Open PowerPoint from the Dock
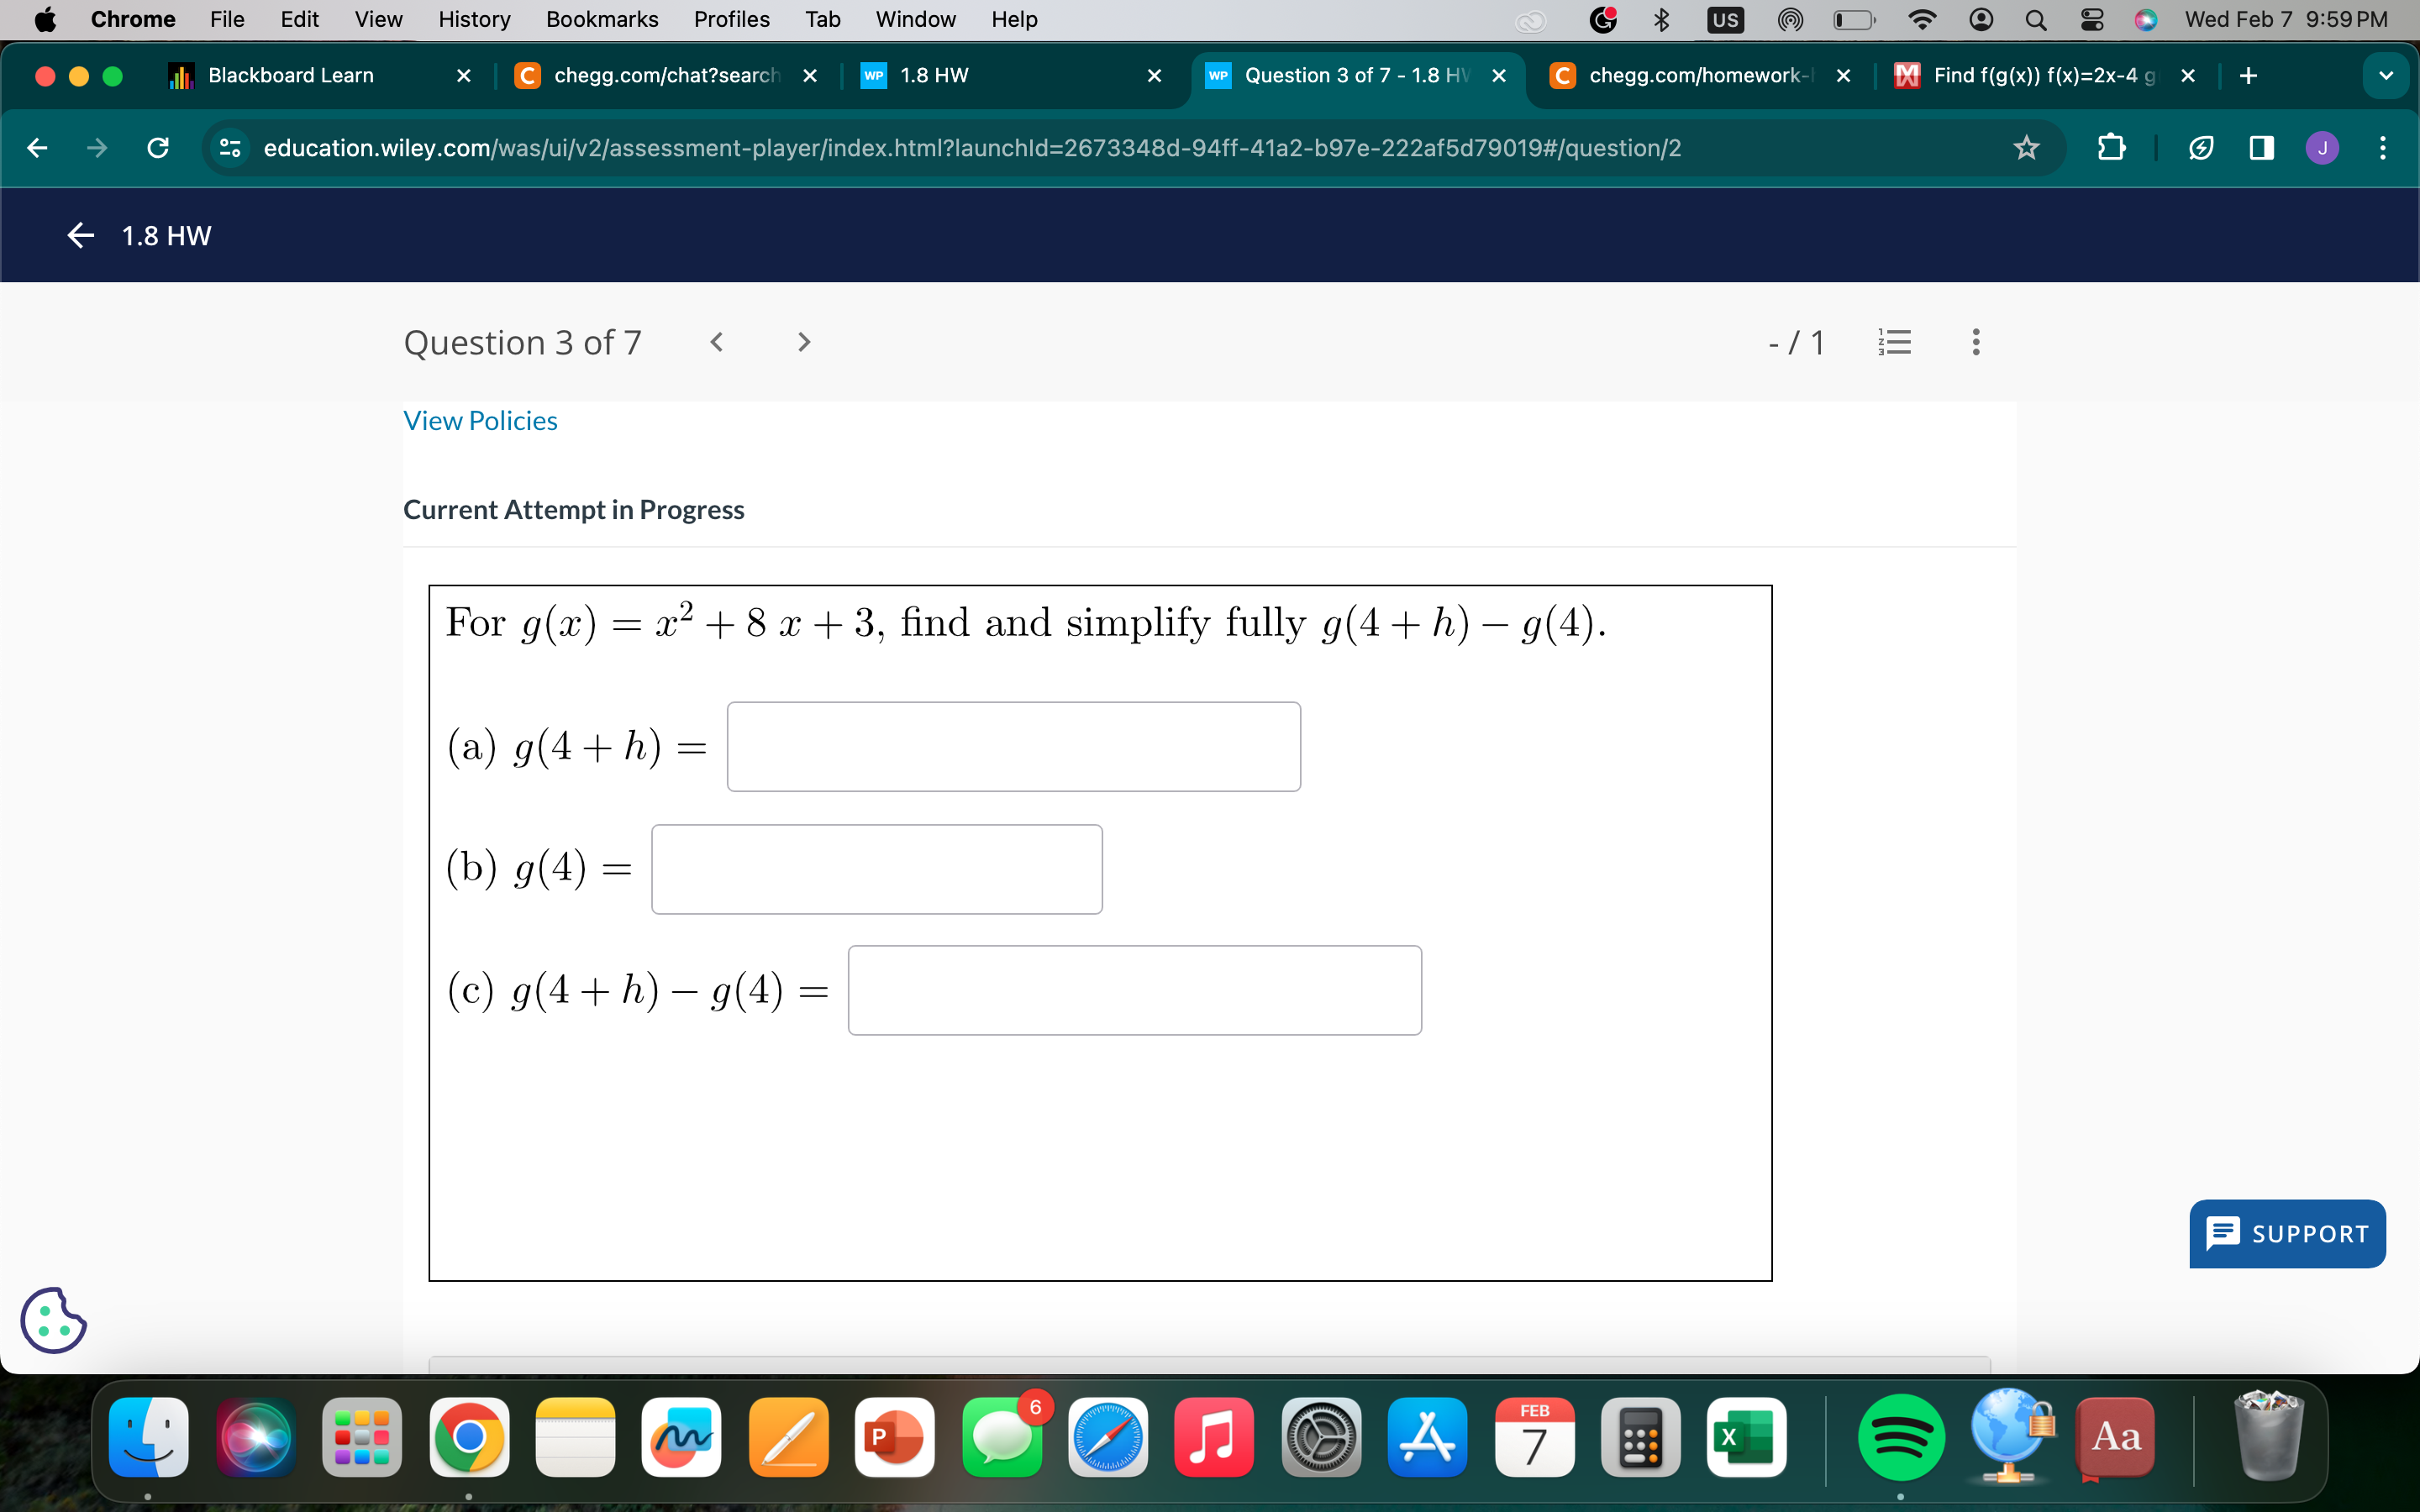2420x1512 pixels. (894, 1437)
